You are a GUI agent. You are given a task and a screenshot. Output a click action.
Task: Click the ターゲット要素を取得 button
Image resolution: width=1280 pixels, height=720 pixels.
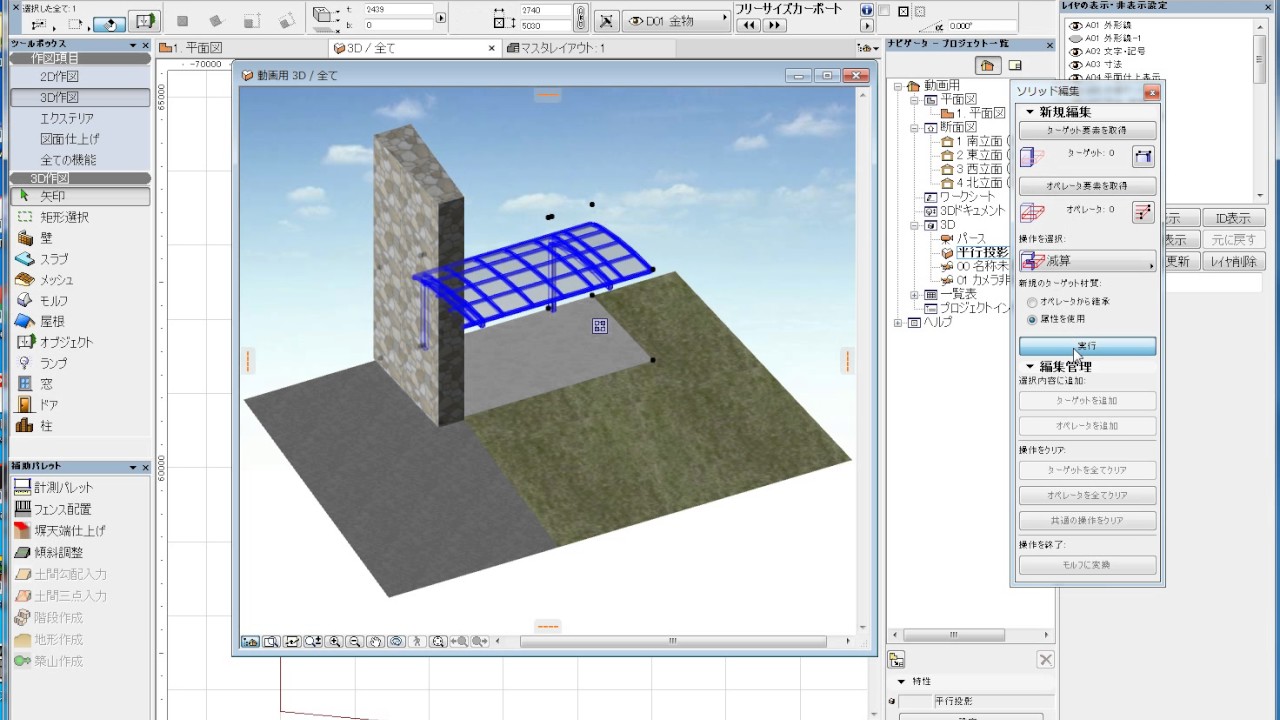click(x=1087, y=131)
